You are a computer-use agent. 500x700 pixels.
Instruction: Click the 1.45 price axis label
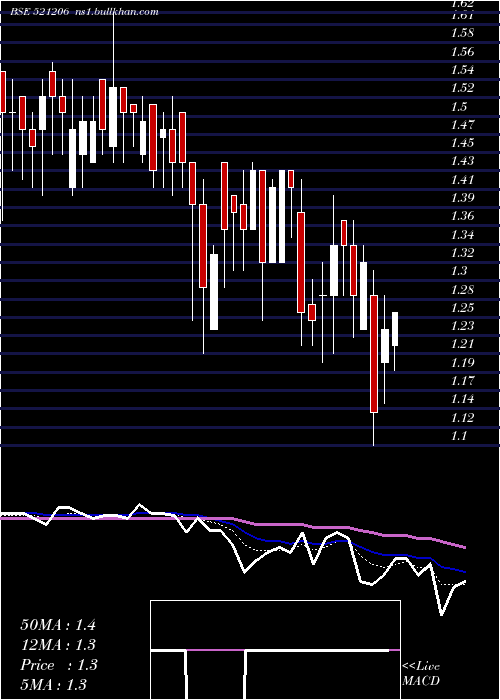pos(462,143)
